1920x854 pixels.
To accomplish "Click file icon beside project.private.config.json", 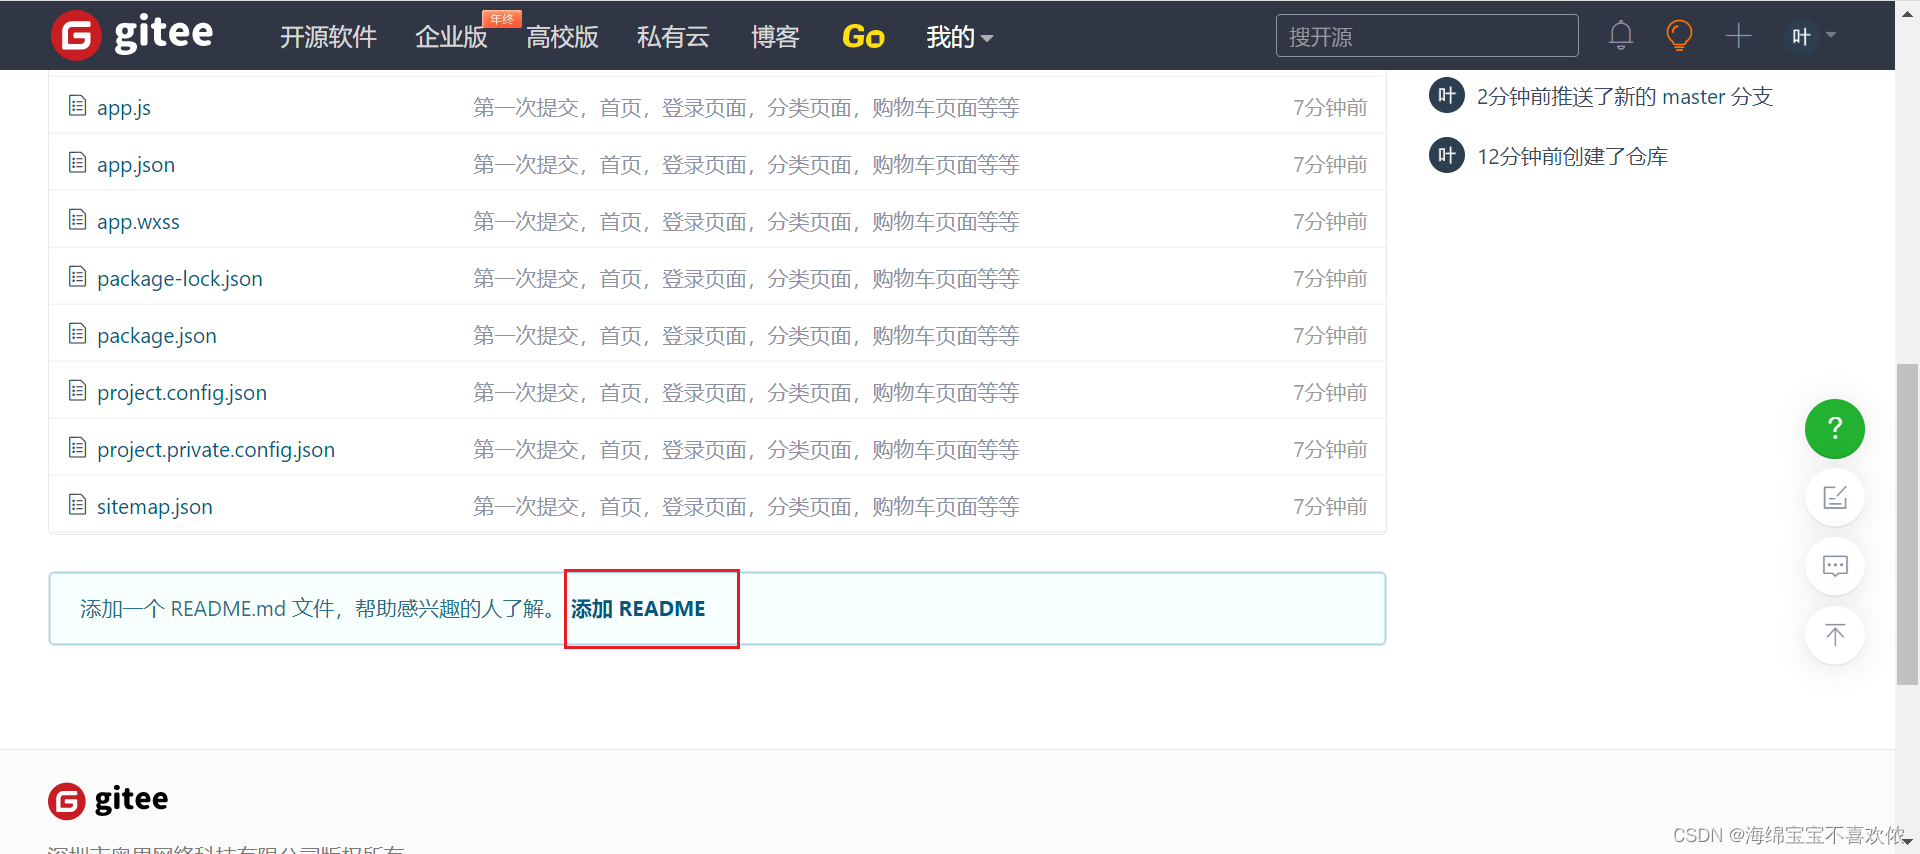I will pyautogui.click(x=77, y=447).
